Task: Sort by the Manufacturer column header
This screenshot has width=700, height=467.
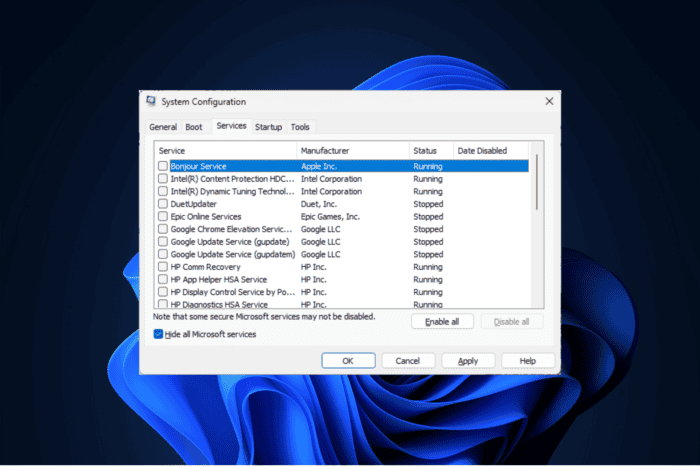Action: (353, 150)
